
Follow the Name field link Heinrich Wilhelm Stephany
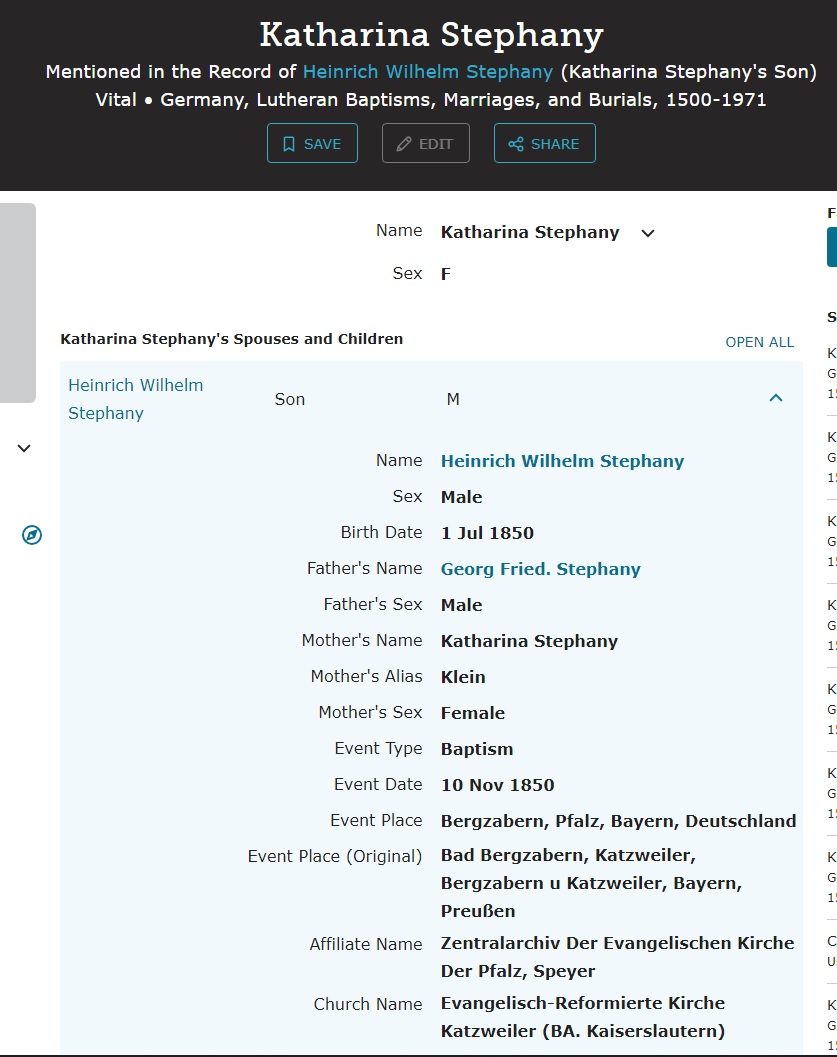coord(562,461)
